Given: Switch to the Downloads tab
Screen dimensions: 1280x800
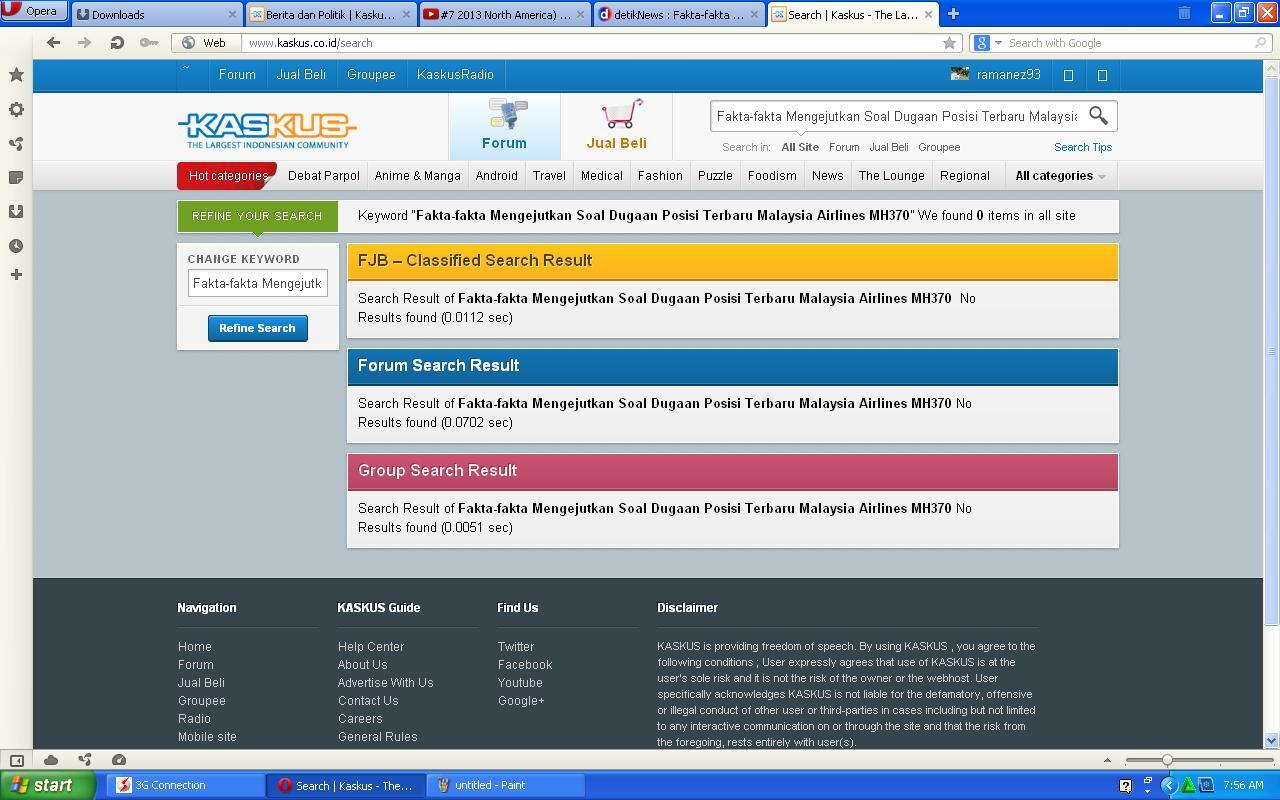Looking at the screenshot, I should (x=156, y=14).
